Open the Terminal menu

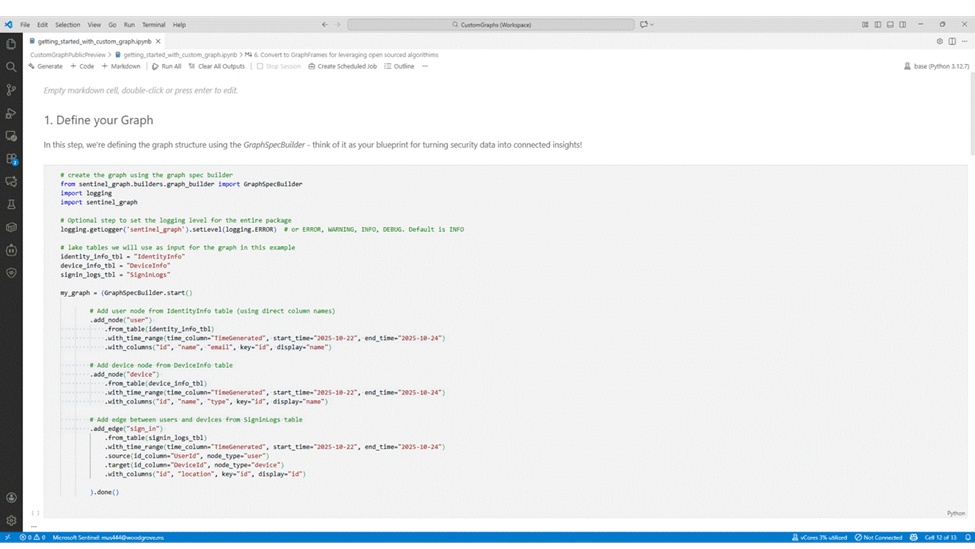pyautogui.click(x=153, y=24)
